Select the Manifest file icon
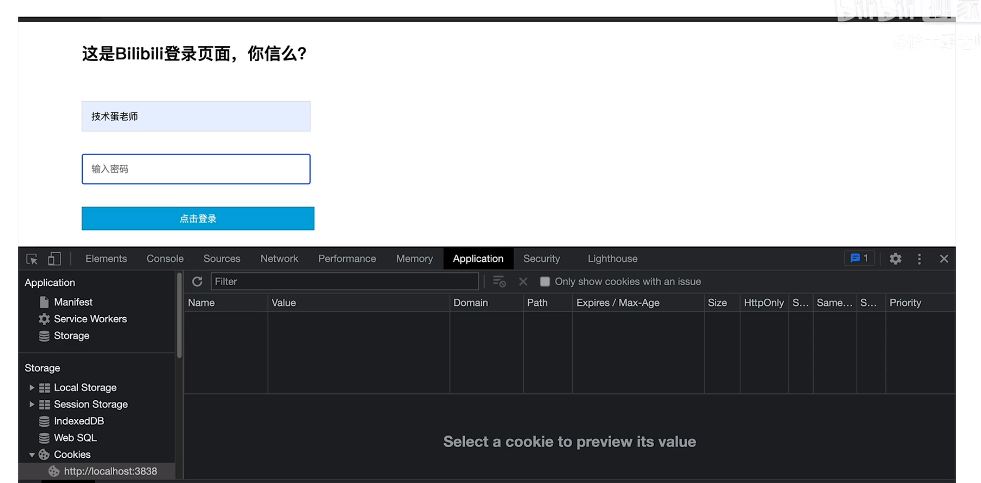 click(x=44, y=302)
